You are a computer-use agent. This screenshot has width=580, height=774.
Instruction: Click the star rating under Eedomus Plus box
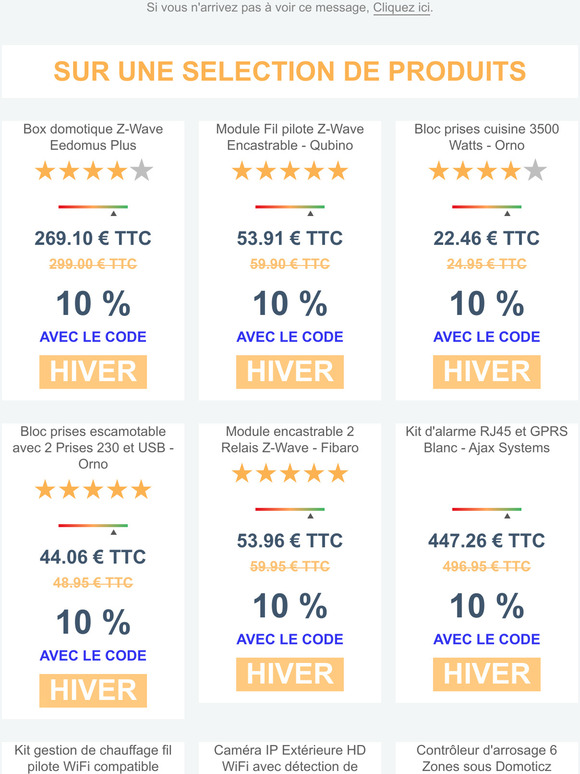click(93, 171)
